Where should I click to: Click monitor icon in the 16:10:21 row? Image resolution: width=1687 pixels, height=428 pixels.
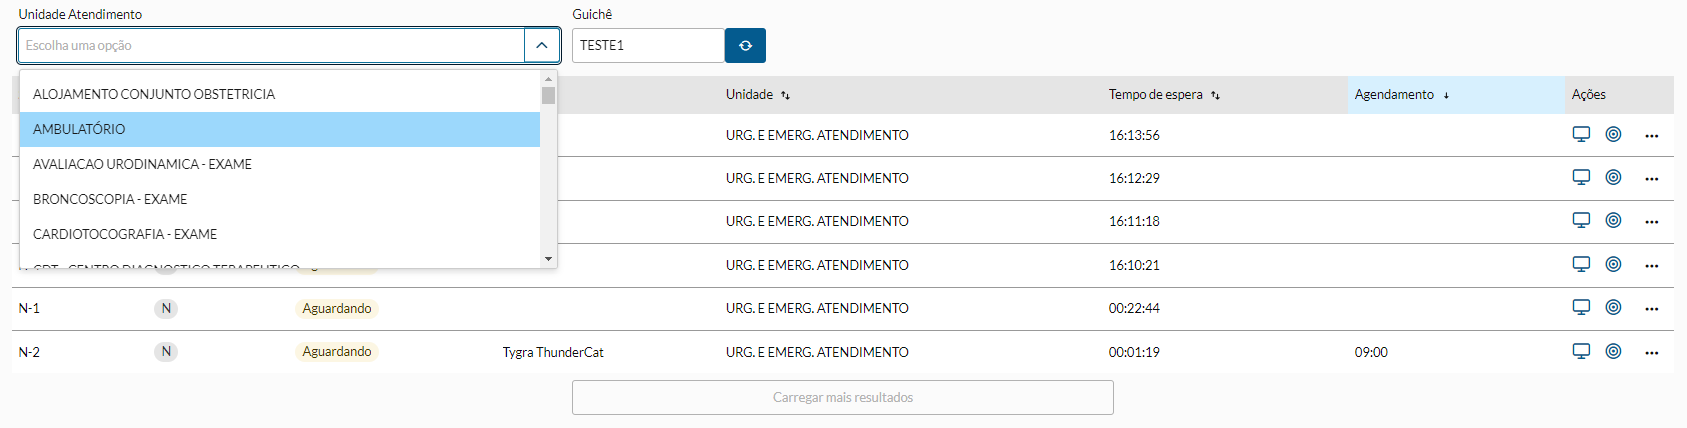[1581, 264]
